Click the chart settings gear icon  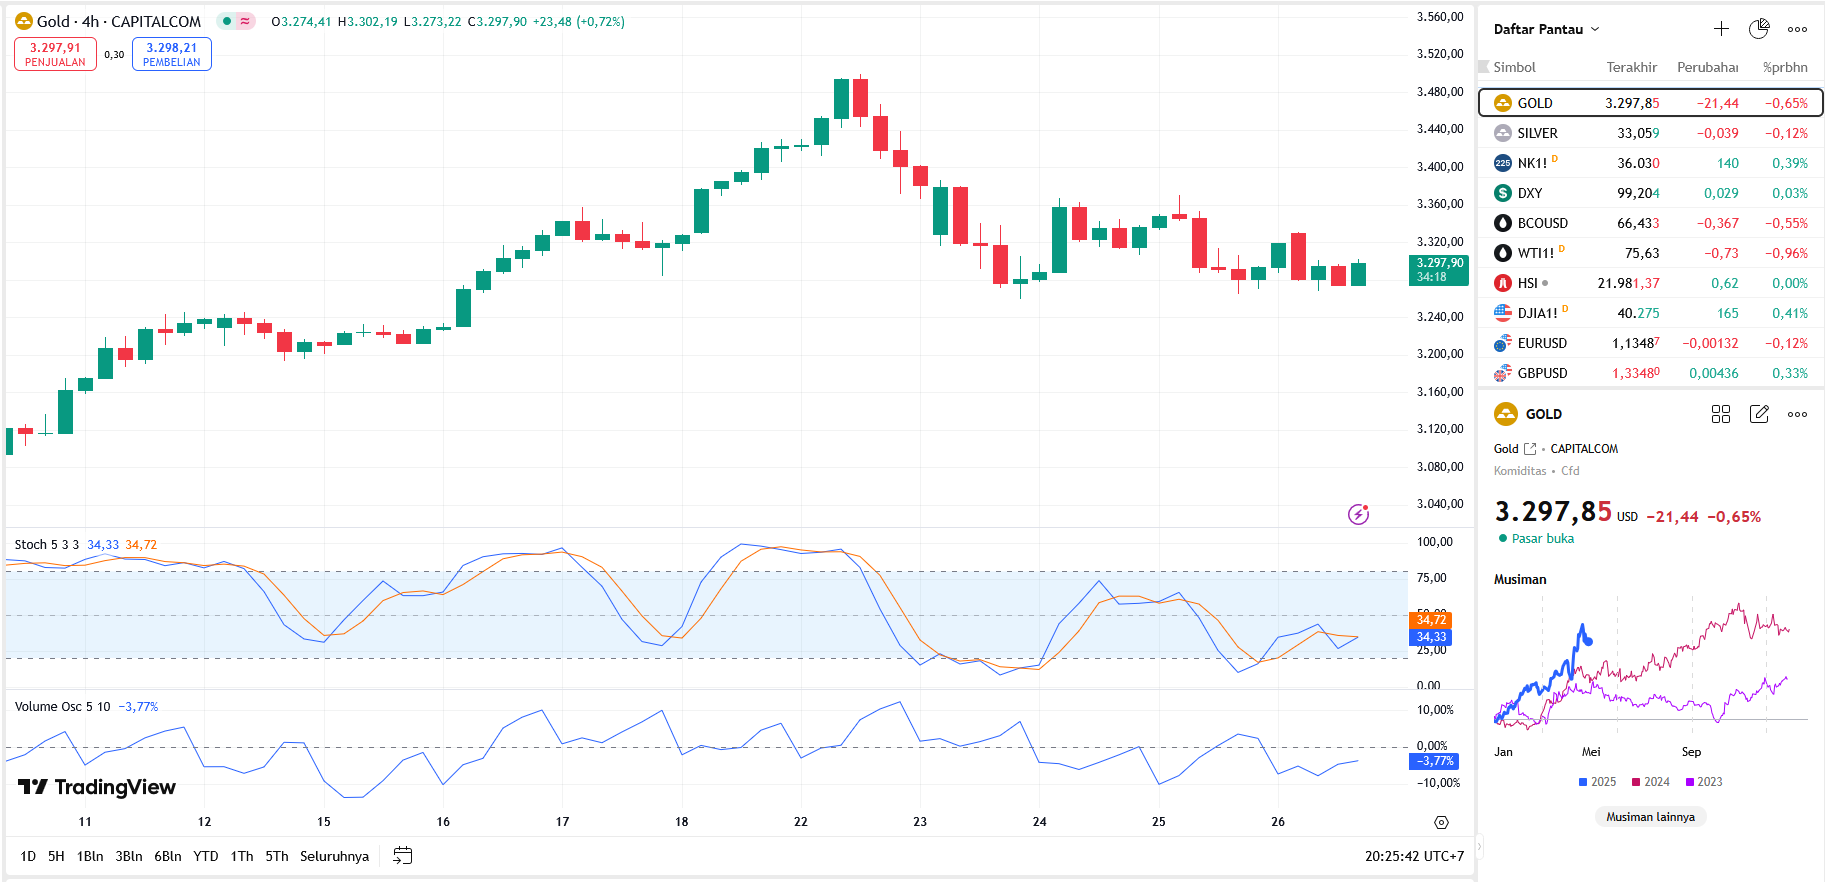[x=1441, y=822]
